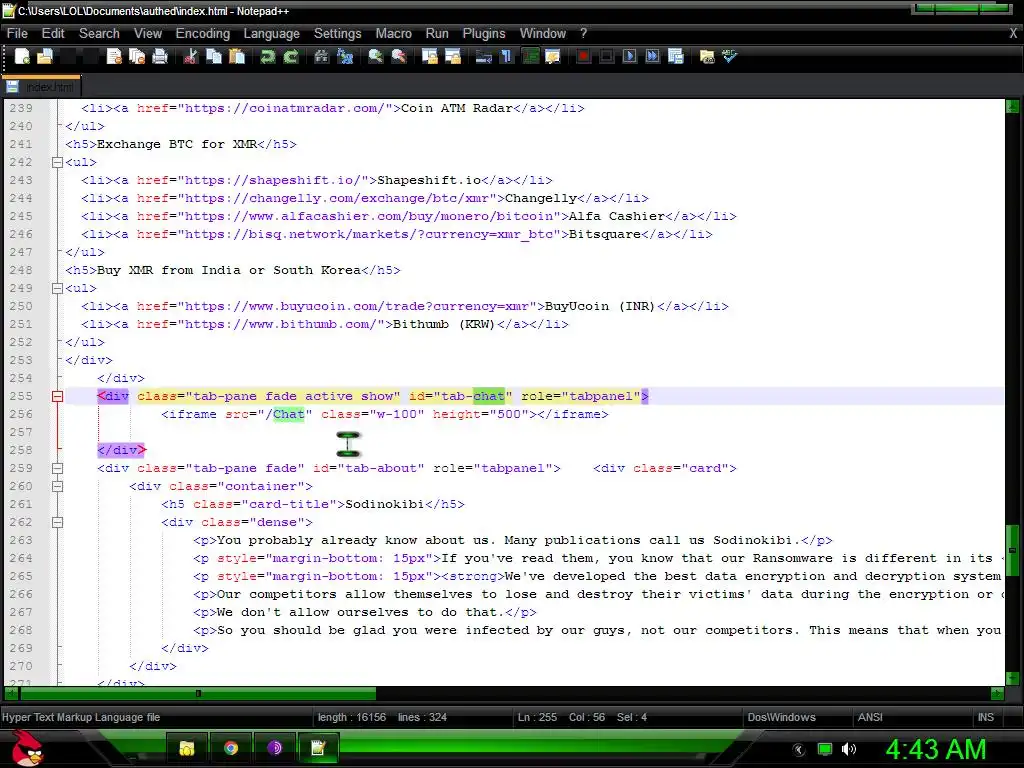The image size is (1024, 768).
Task: Click Dos\Windows line ending in status bar
Action: [781, 717]
